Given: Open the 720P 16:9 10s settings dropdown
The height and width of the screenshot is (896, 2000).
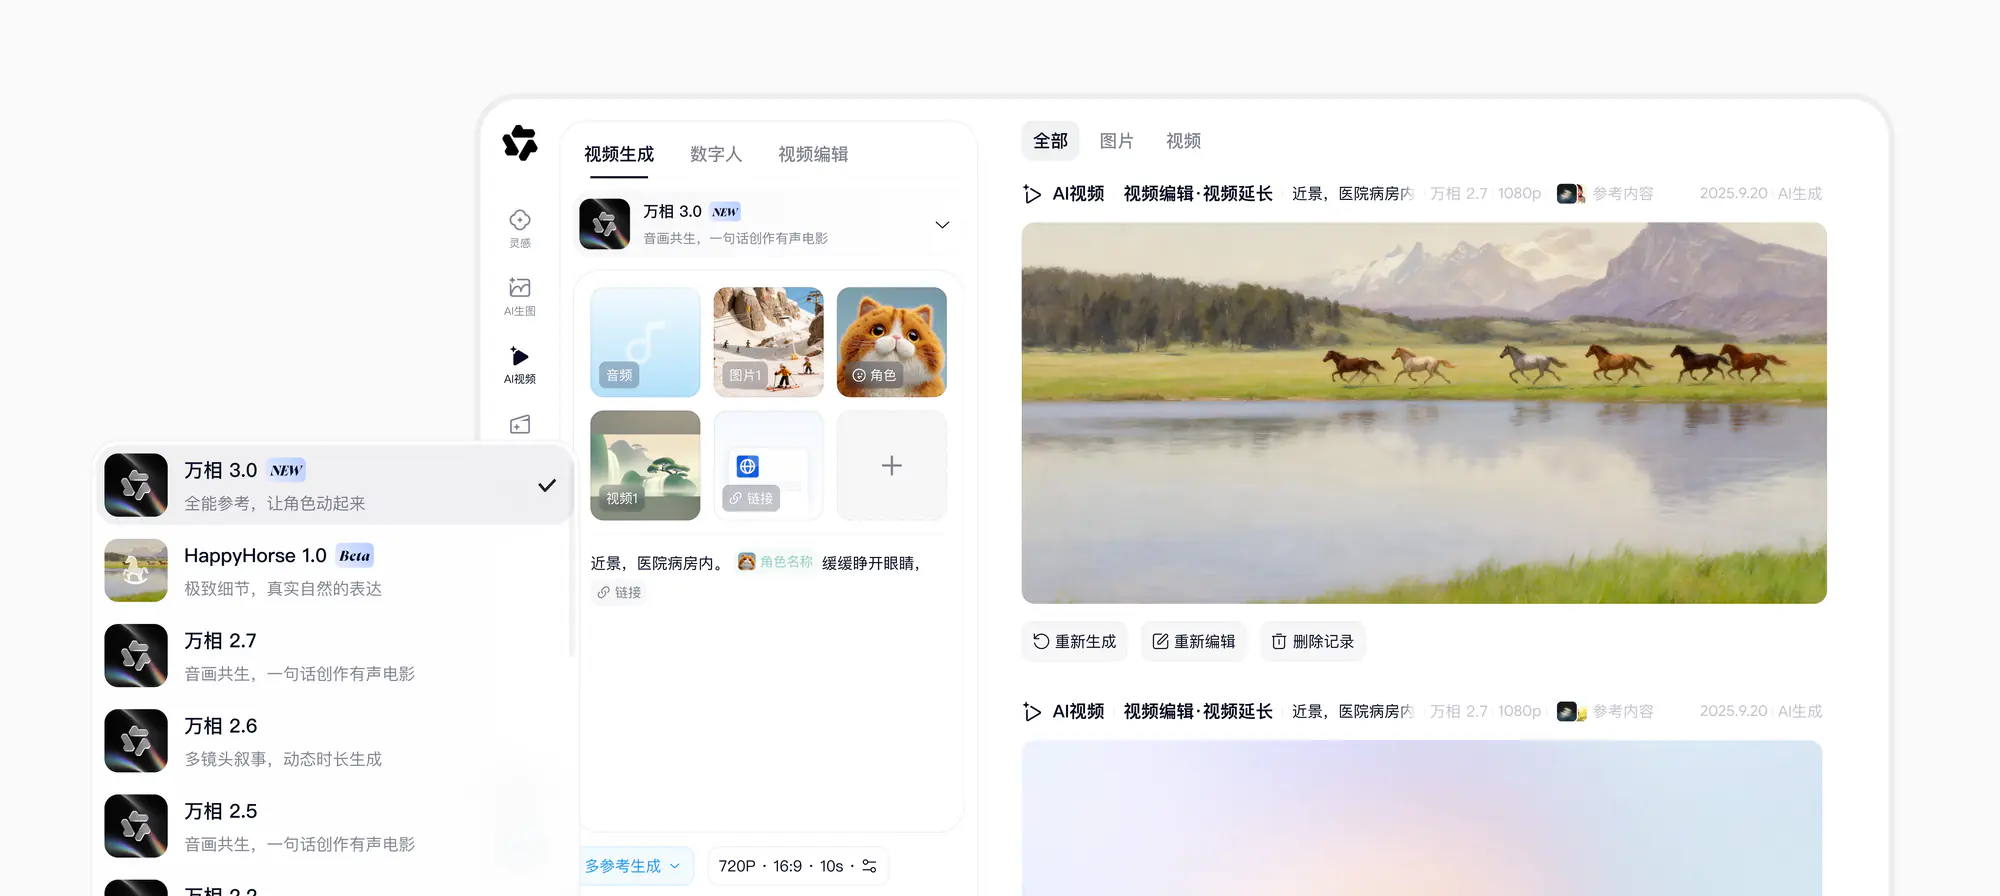Looking at the screenshot, I should click(798, 866).
